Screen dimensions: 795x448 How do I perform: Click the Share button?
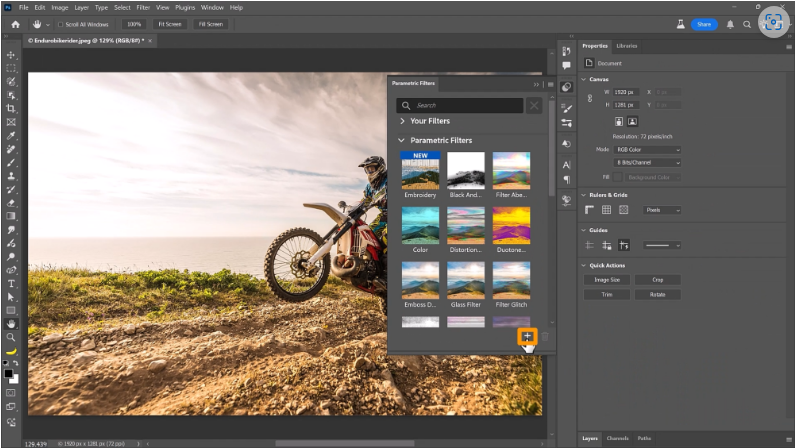tap(704, 24)
